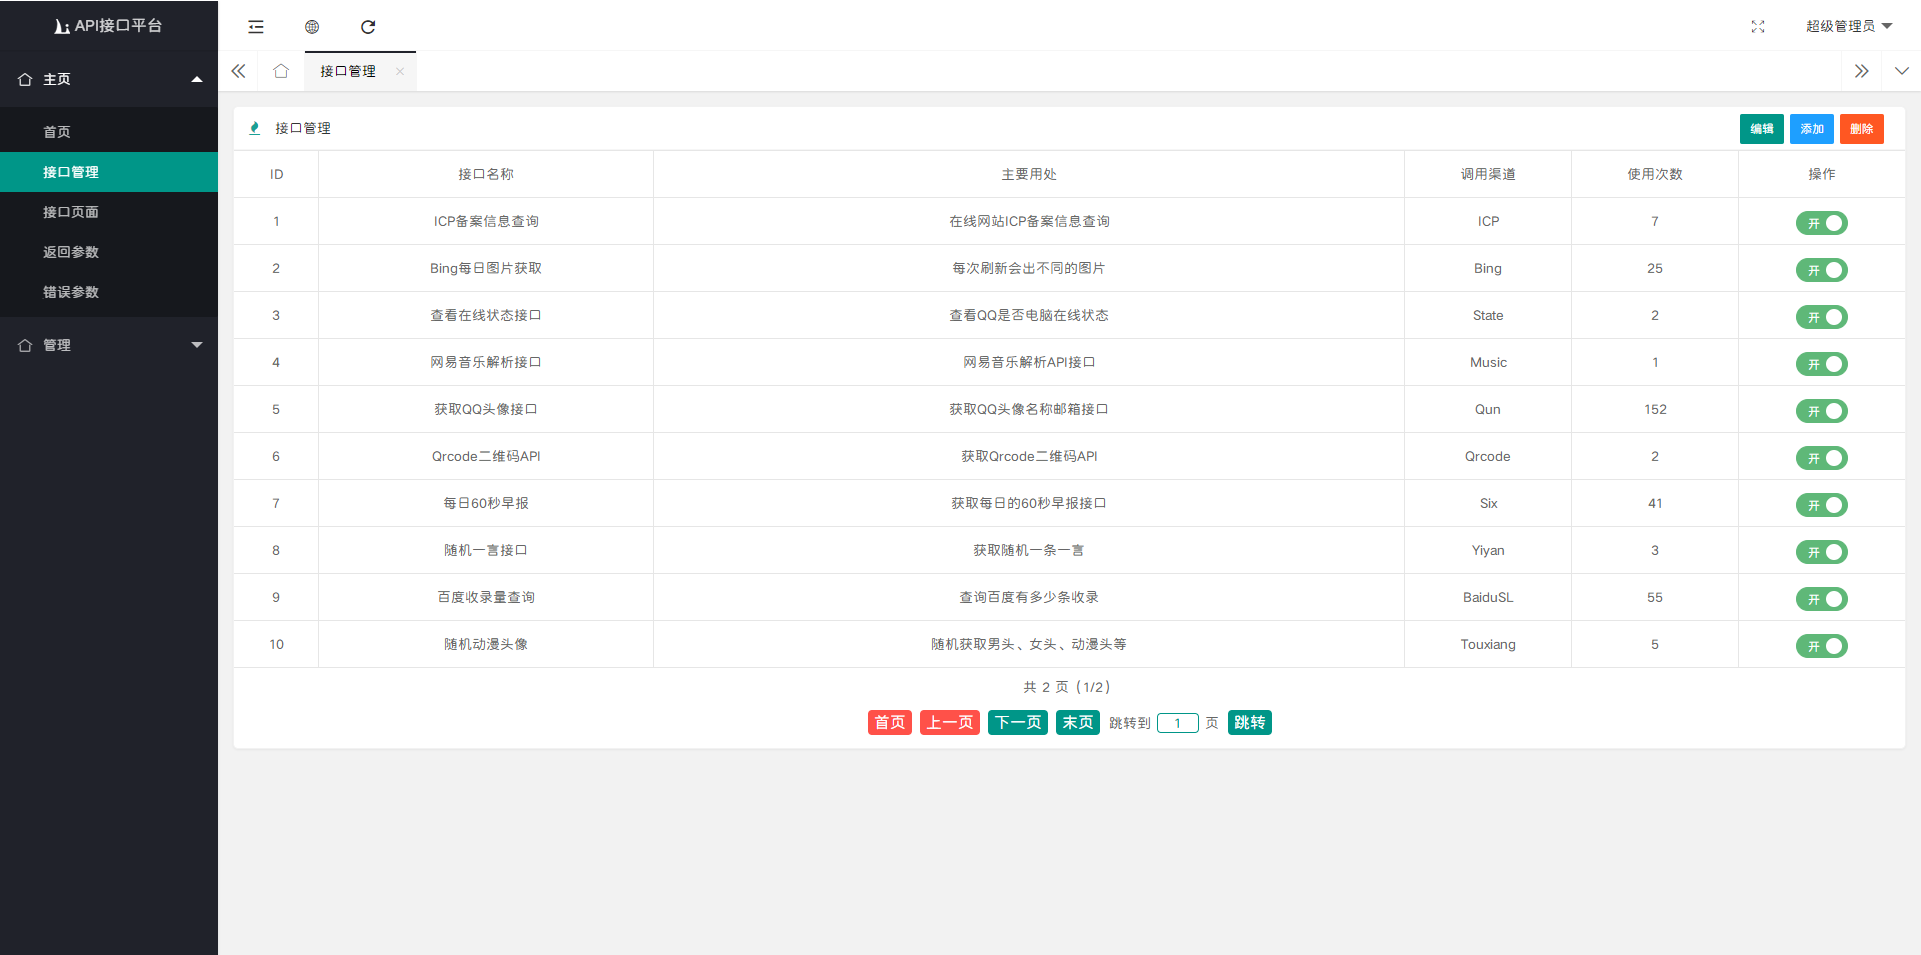
Task: Select the BaiduSL channel cell
Action: point(1488,597)
